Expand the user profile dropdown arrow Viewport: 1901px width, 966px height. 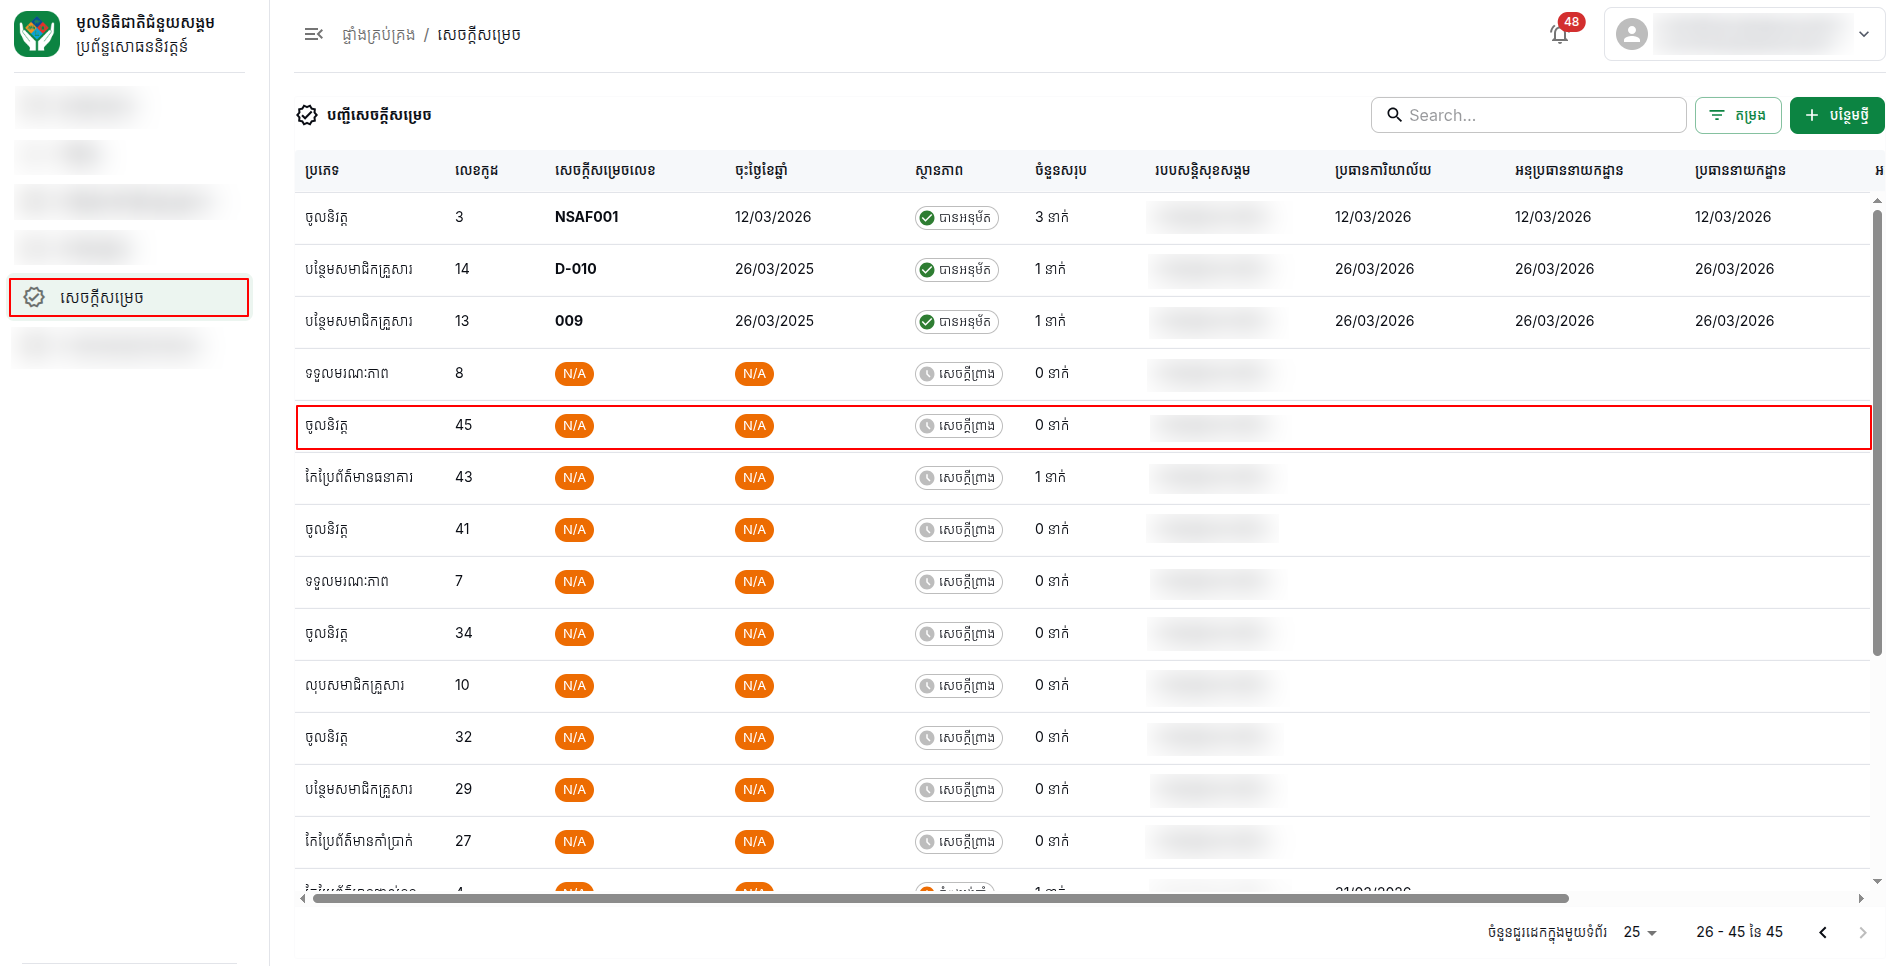pos(1864,34)
